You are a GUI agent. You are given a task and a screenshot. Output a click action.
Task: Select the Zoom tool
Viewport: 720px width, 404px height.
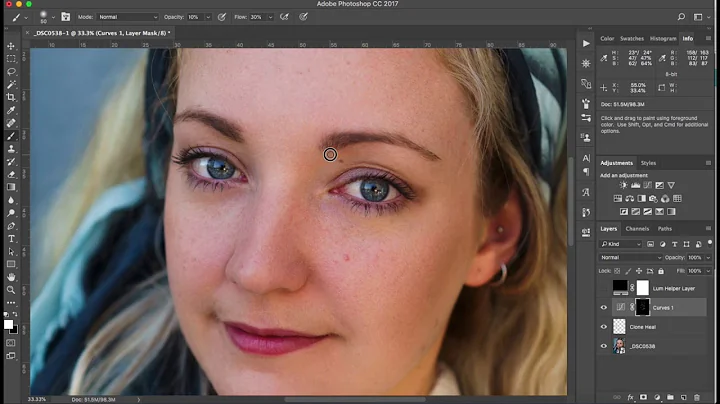coord(11,290)
